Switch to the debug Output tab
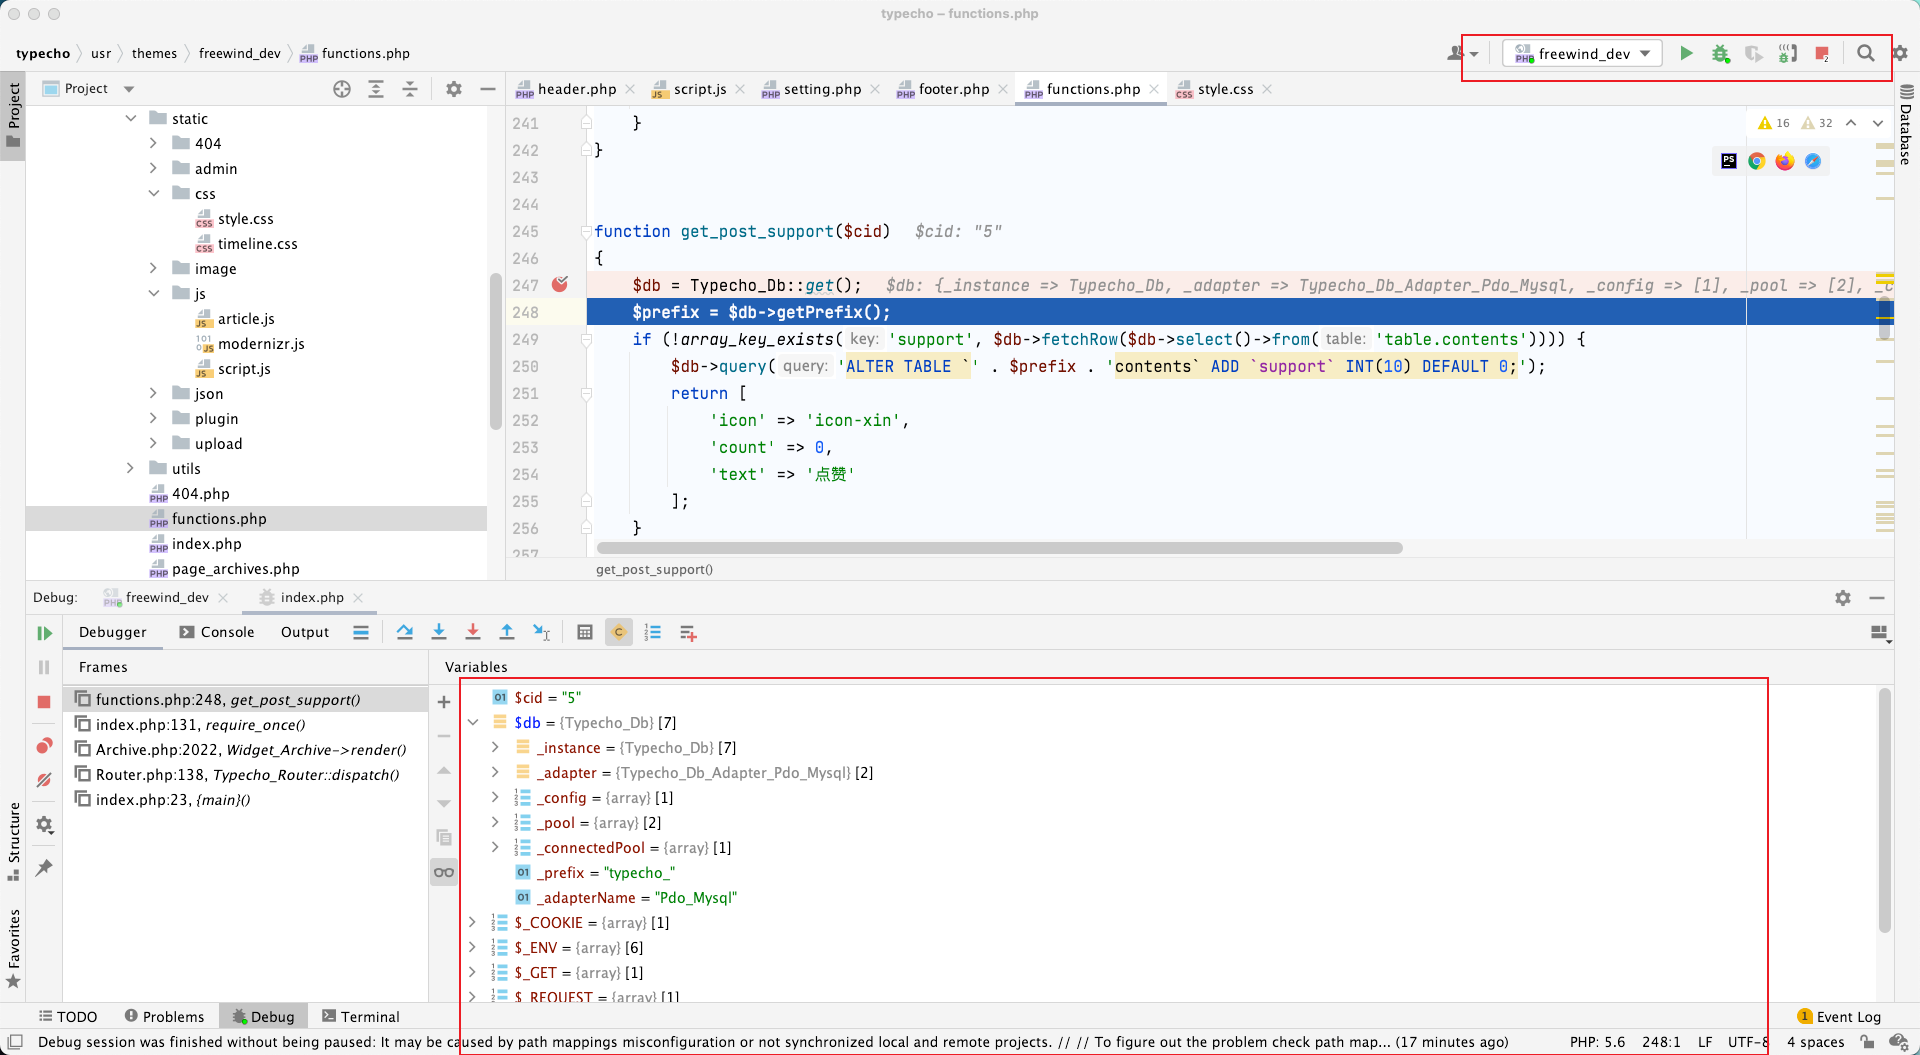The height and width of the screenshot is (1055, 1920). point(305,632)
